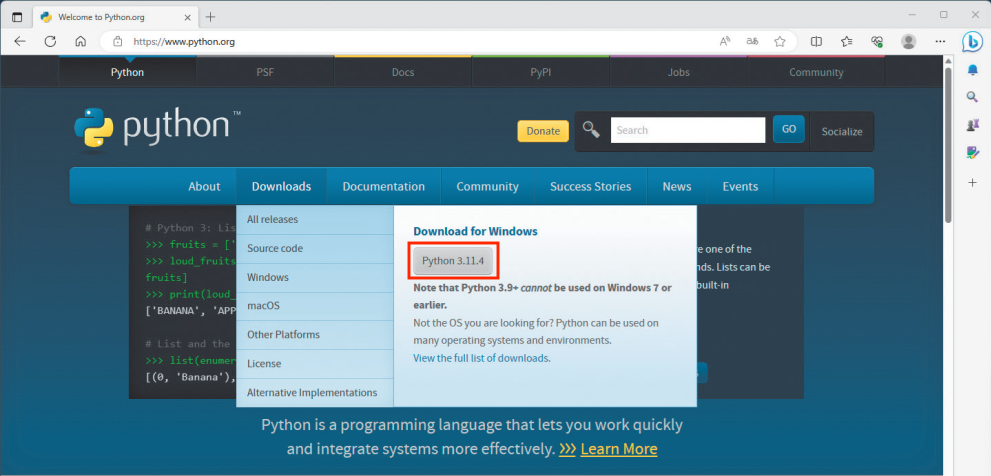Switch to the Community top tab

(x=816, y=72)
